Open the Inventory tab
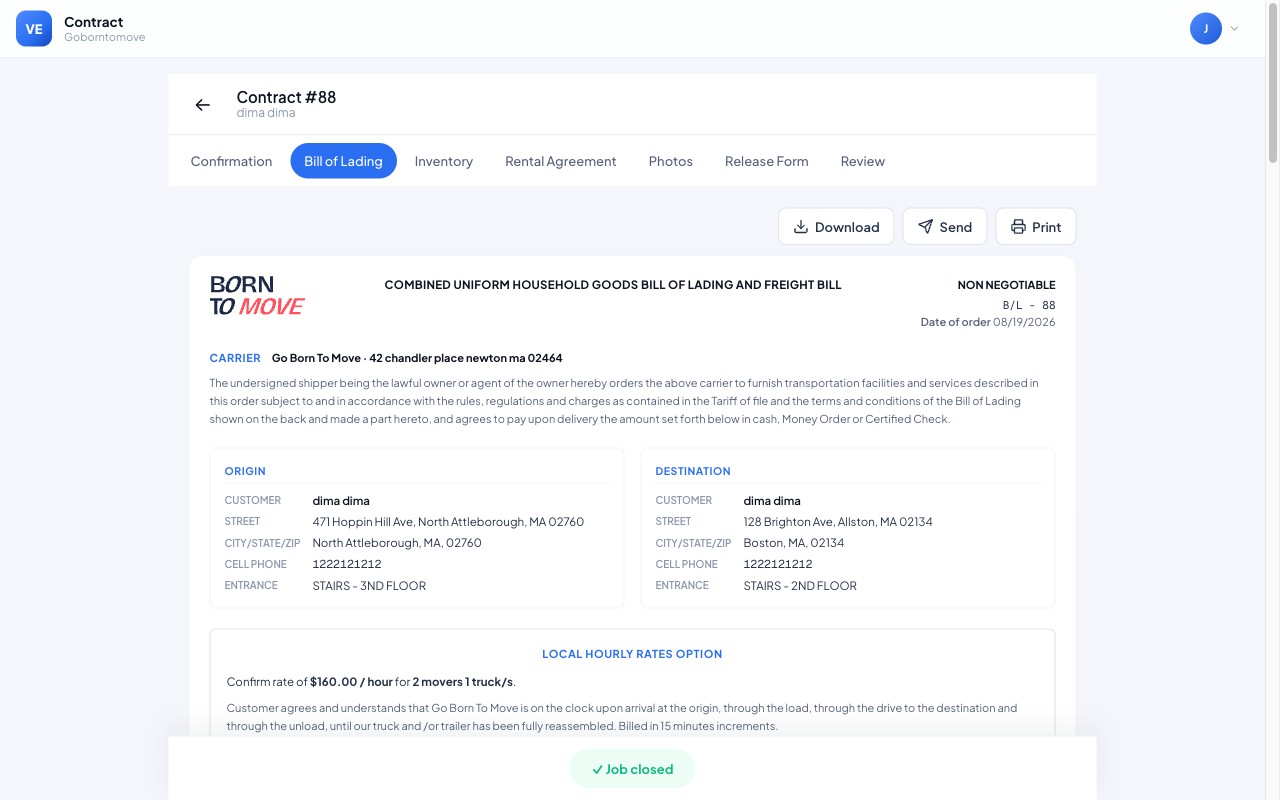This screenshot has width=1280, height=800. [444, 161]
